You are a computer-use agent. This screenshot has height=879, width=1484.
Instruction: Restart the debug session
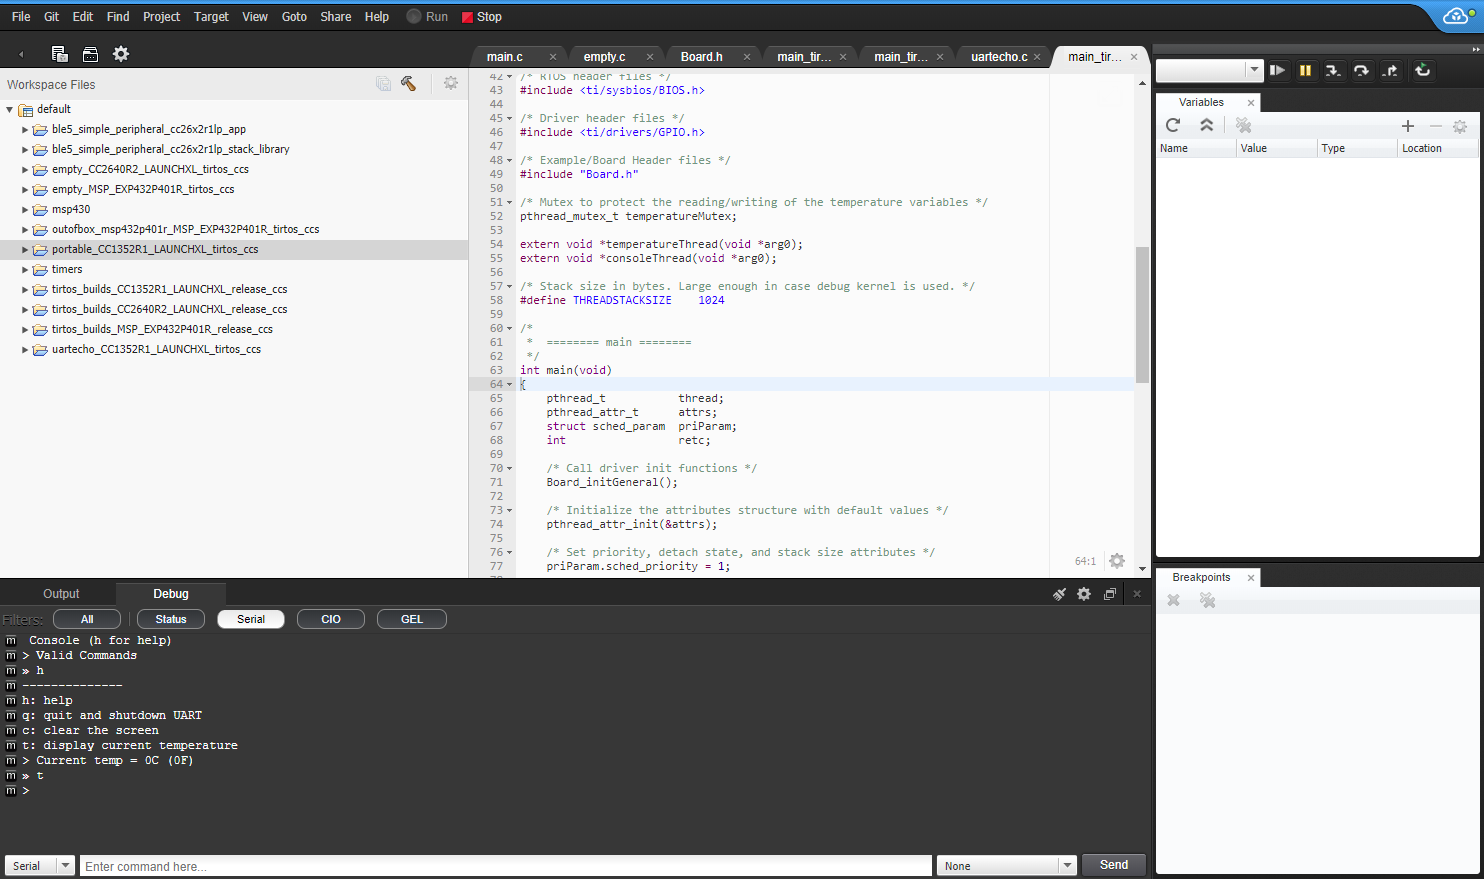[x=1422, y=70]
